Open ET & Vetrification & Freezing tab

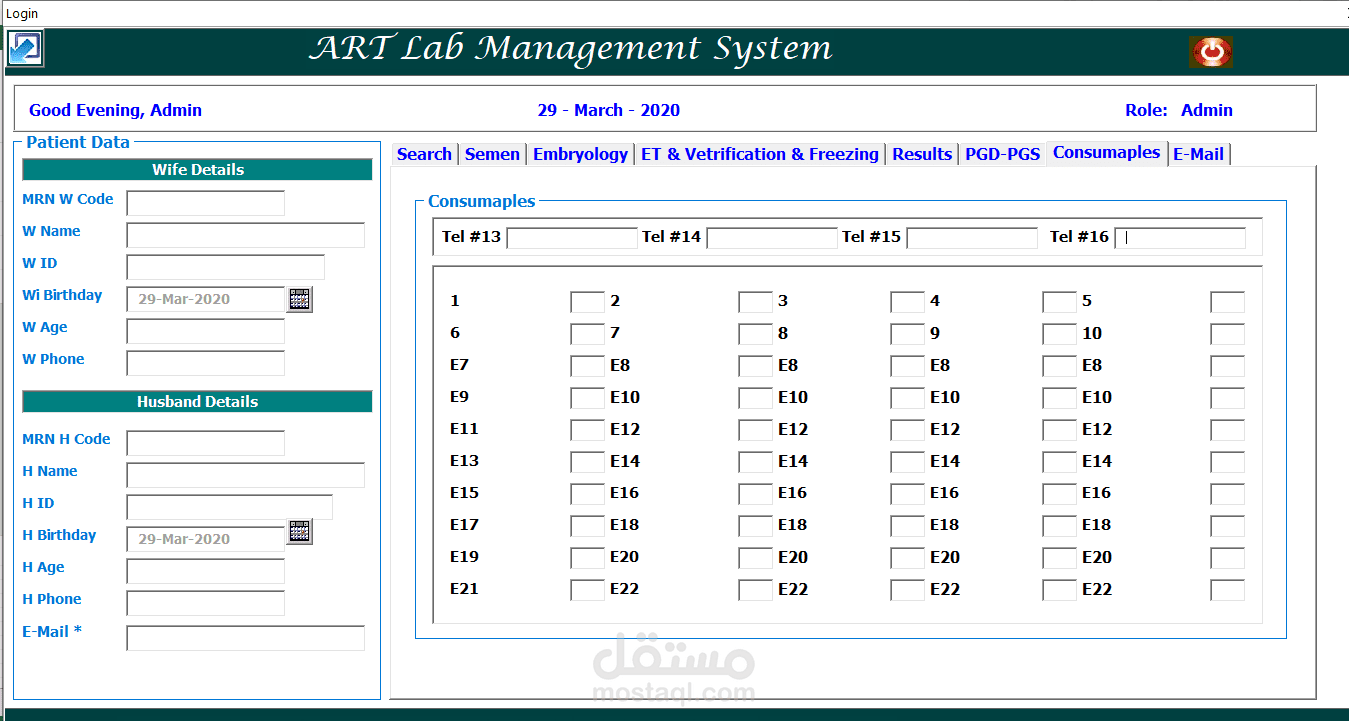pos(760,154)
